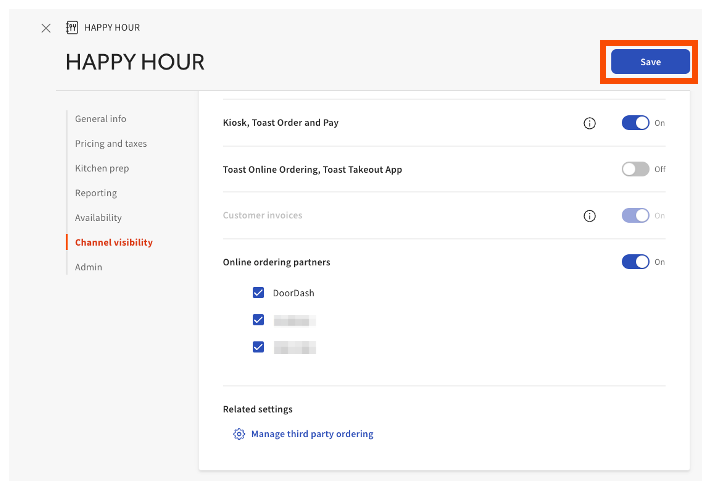716x496 pixels.
Task: Click the gear icon beside Manage third party ordering
Action: point(239,434)
